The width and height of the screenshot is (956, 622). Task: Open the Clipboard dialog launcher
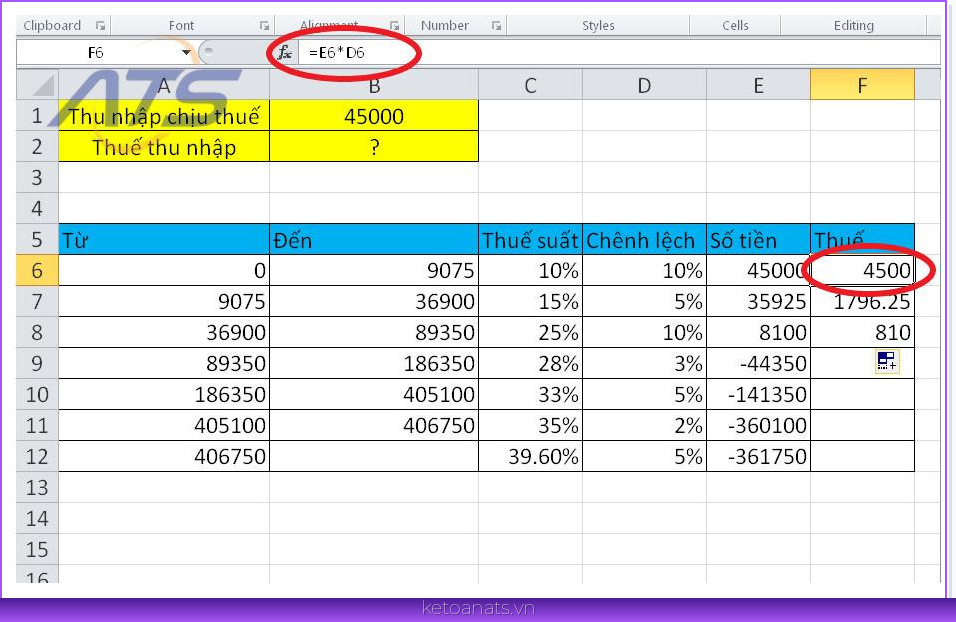[x=101, y=26]
